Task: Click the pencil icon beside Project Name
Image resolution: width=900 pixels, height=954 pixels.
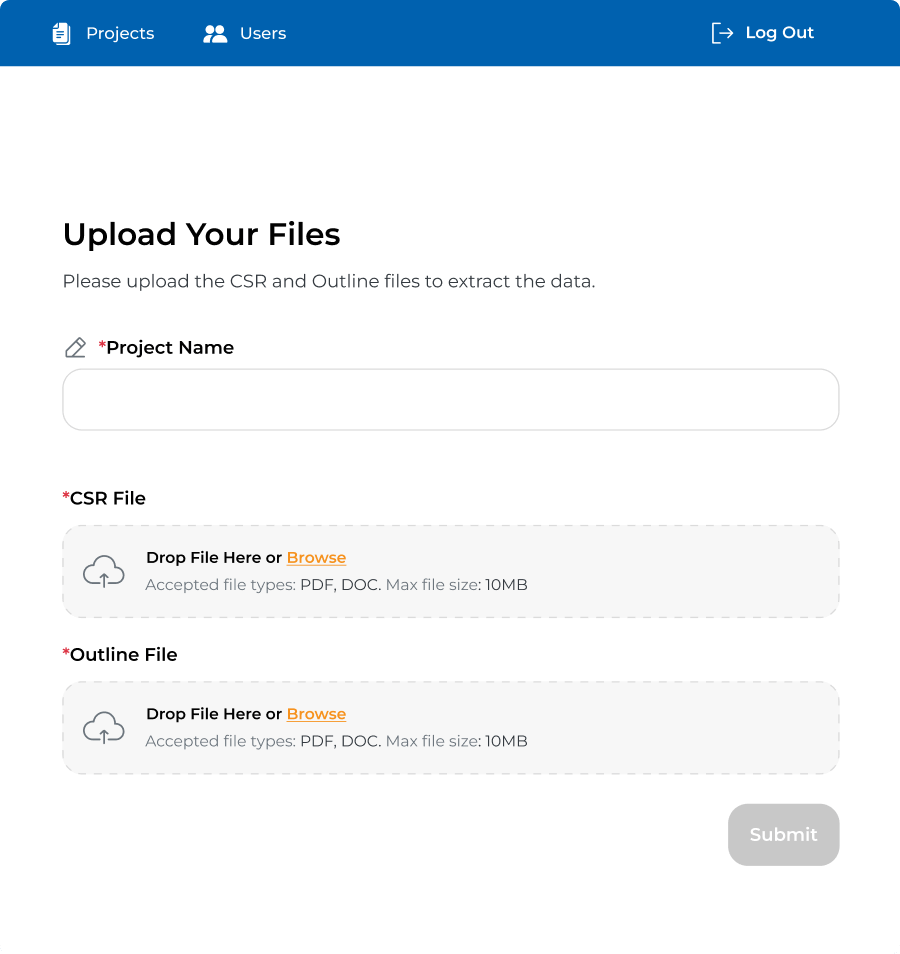Action: point(75,347)
